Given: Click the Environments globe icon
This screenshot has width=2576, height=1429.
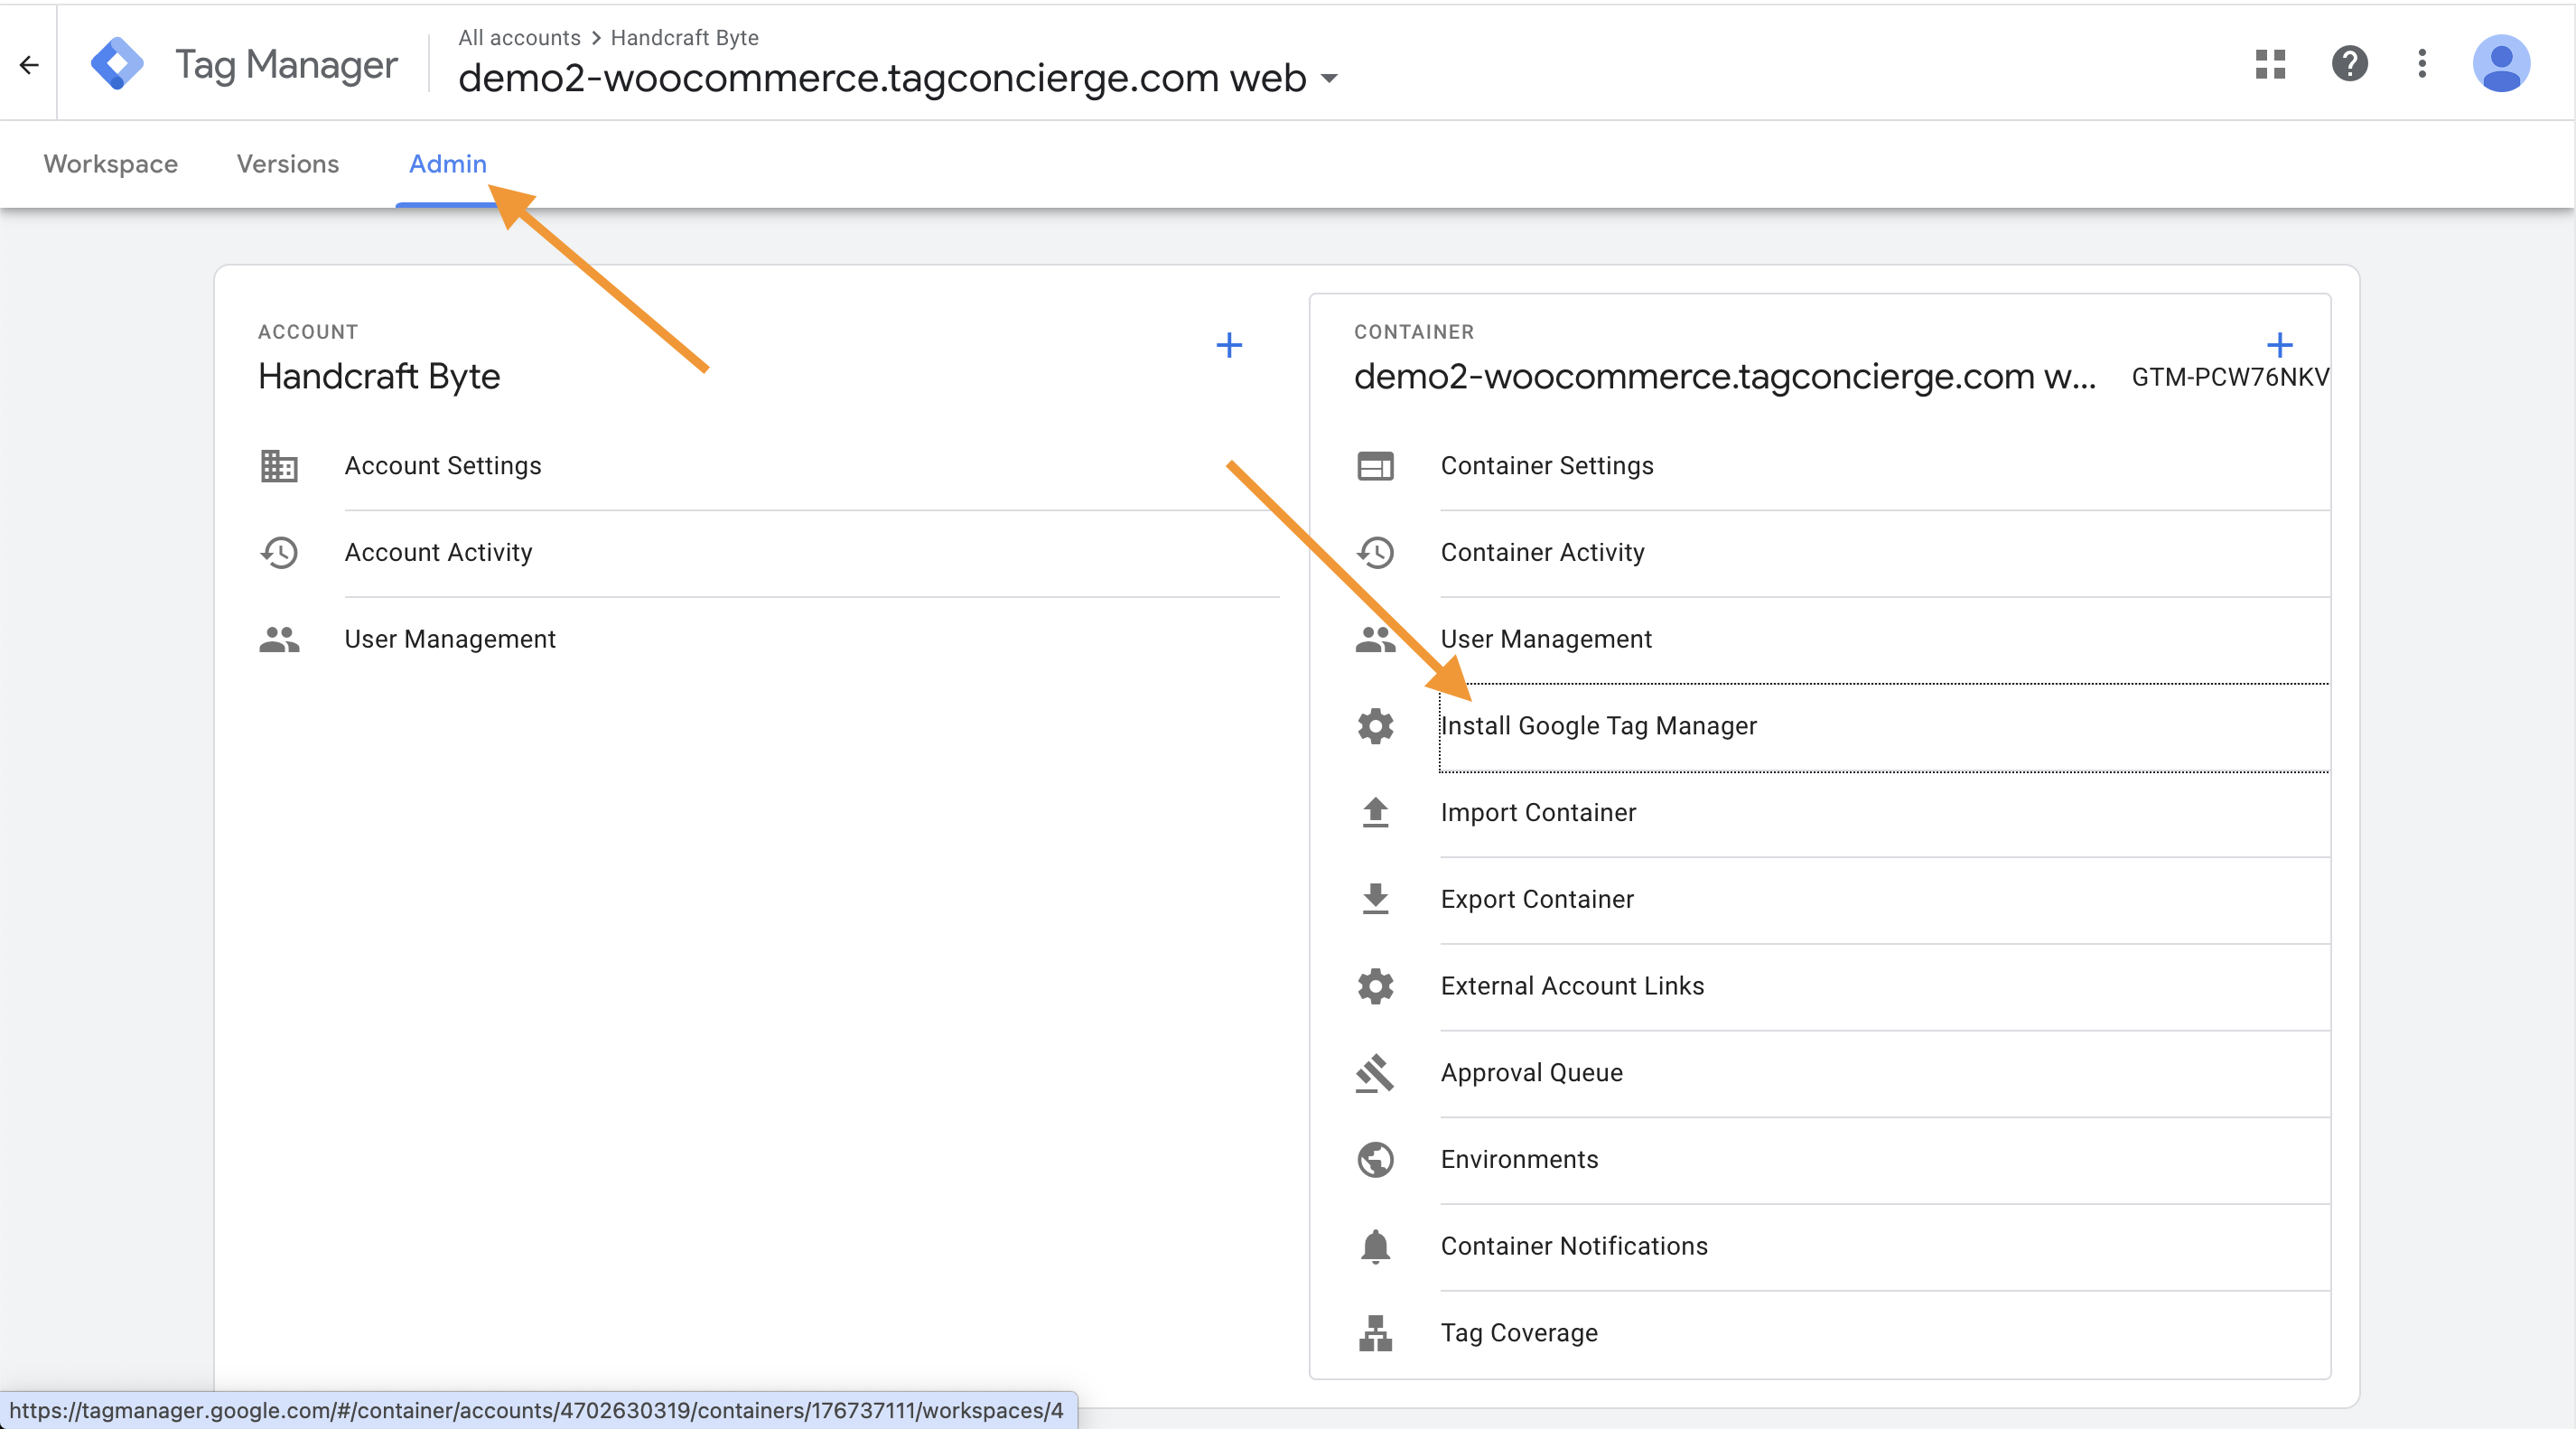Looking at the screenshot, I should pos(1375,1160).
